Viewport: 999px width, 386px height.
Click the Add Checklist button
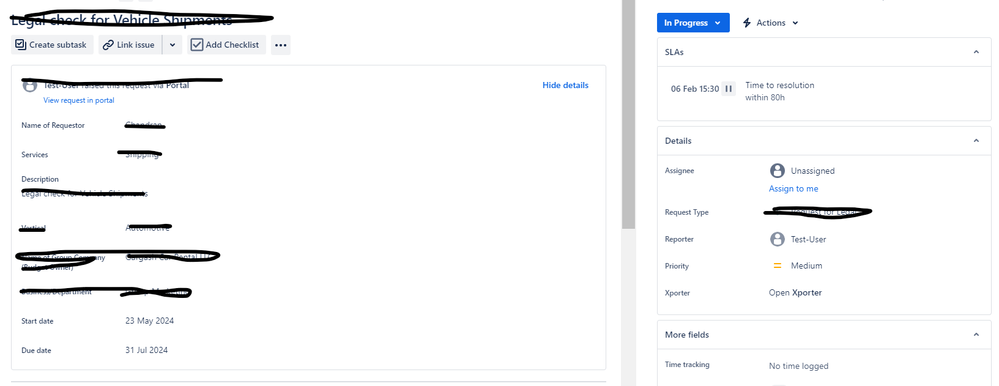[x=227, y=45]
